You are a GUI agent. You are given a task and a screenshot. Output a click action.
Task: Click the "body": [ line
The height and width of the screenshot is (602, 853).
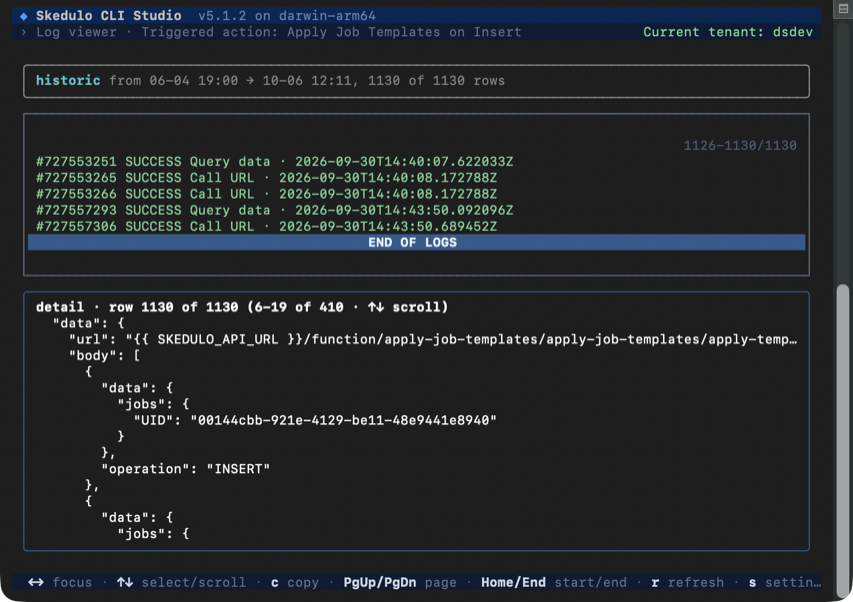104,356
